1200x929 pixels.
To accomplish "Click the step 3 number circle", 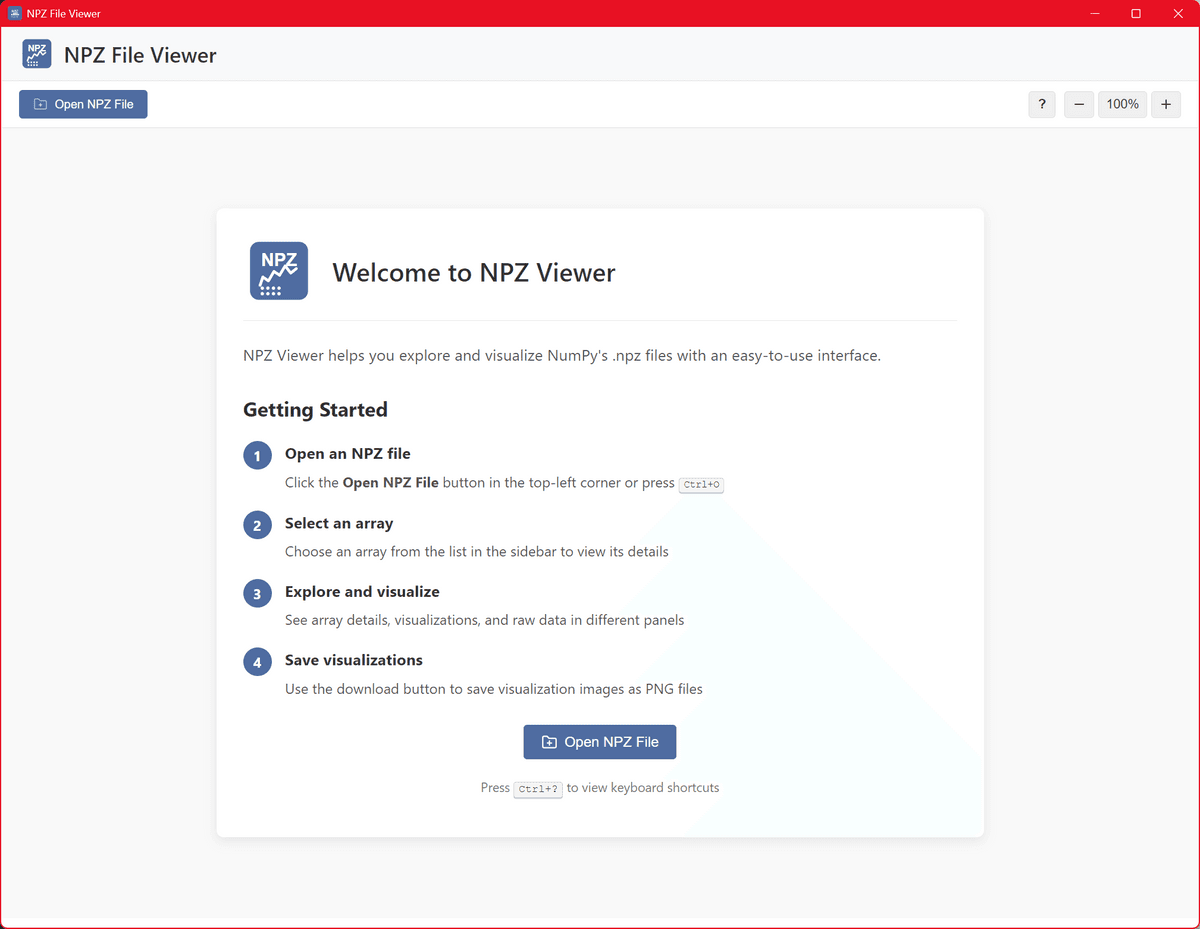I will (x=258, y=594).
